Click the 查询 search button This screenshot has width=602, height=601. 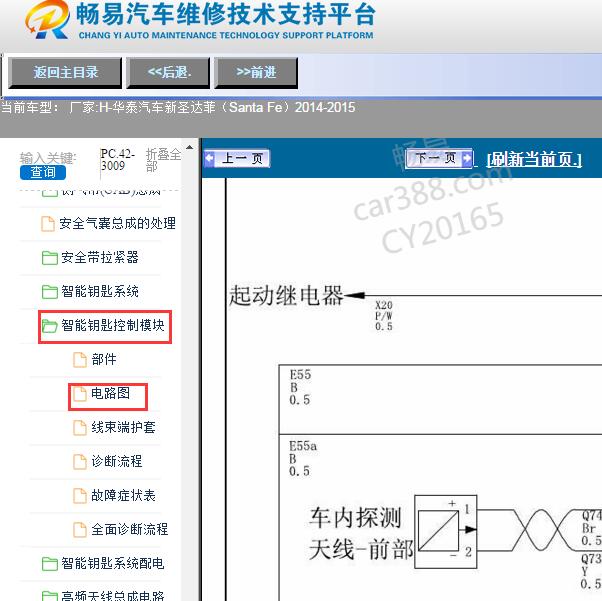43,172
